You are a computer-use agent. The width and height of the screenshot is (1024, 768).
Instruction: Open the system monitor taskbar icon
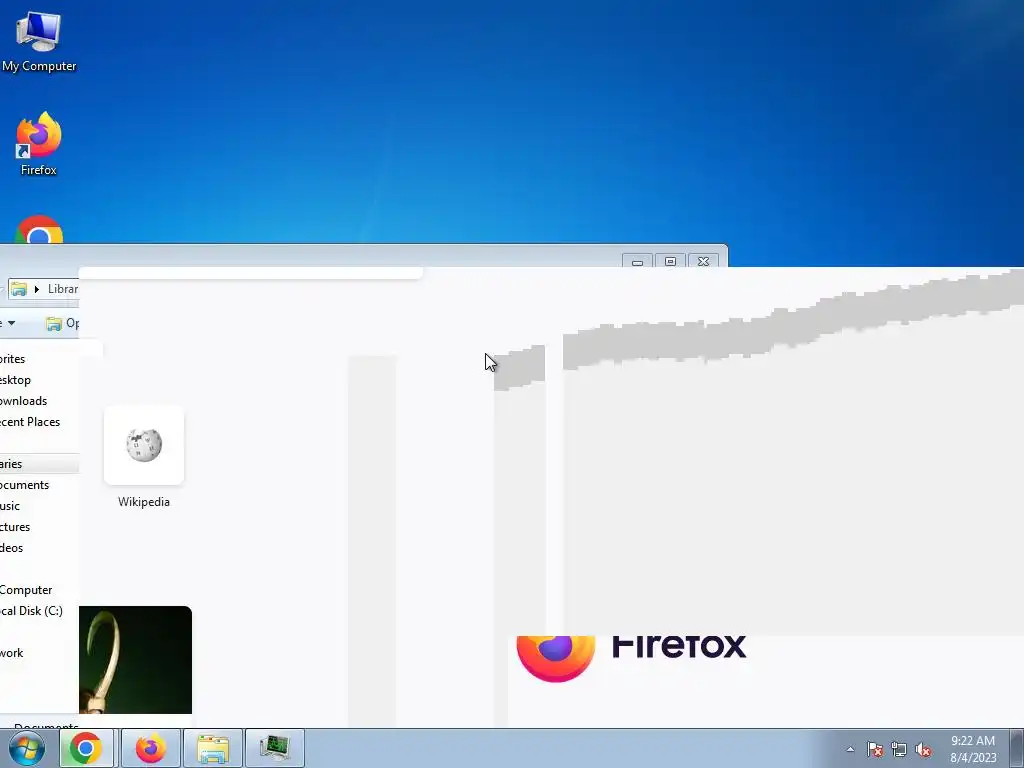[x=275, y=748]
